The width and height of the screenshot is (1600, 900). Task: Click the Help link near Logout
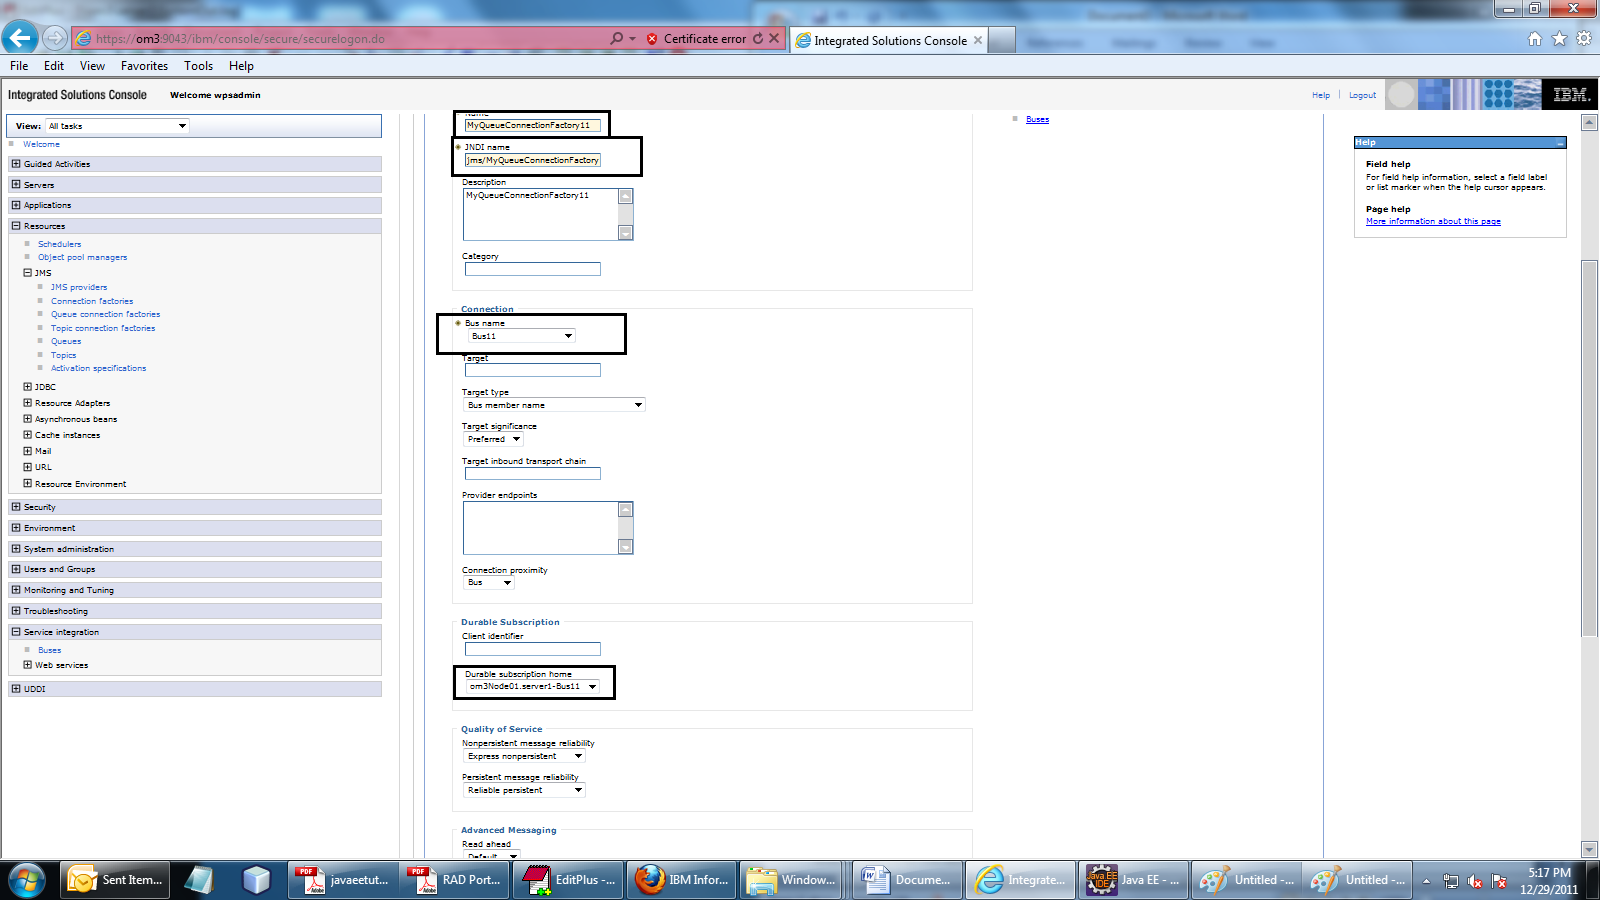(1321, 95)
